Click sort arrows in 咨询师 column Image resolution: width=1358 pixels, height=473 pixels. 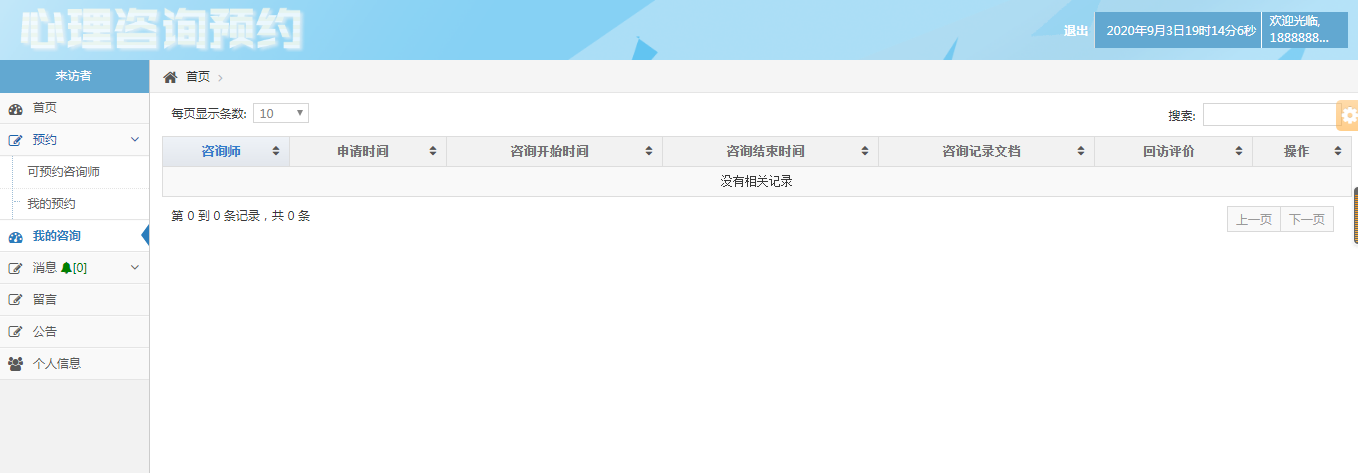(276, 151)
